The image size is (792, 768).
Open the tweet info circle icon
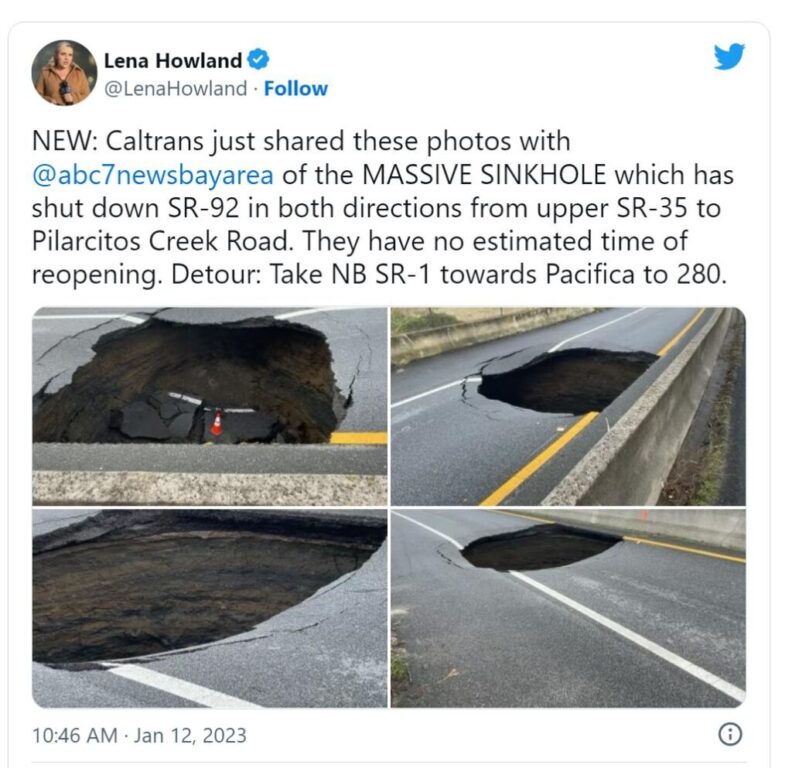click(x=730, y=734)
